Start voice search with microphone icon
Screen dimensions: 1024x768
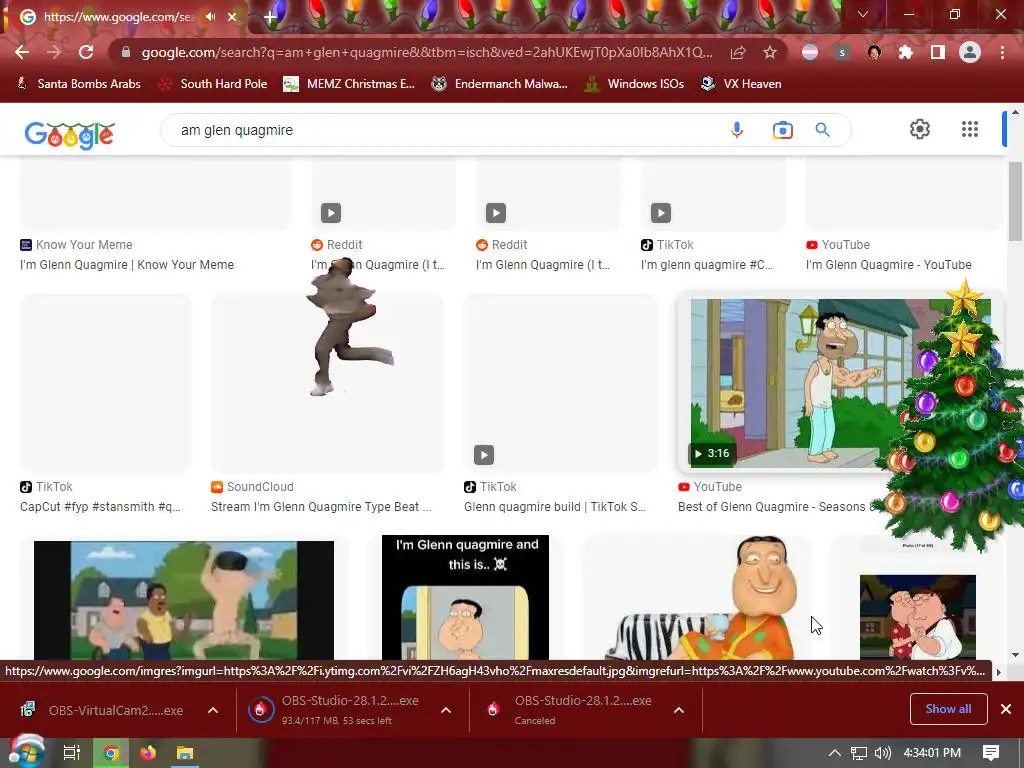737,130
